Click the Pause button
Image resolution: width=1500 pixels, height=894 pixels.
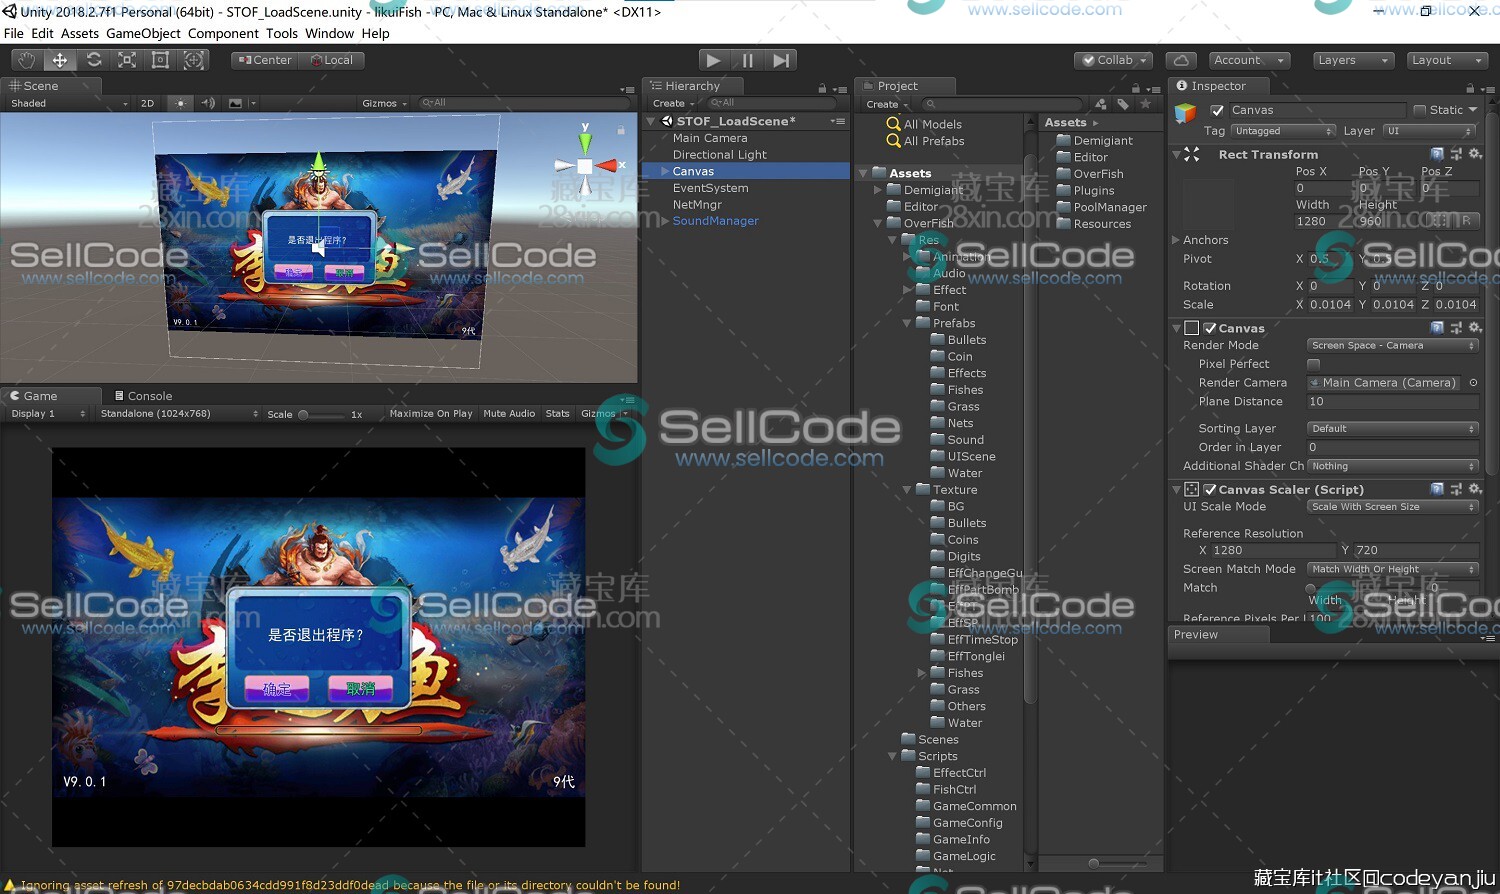747,60
